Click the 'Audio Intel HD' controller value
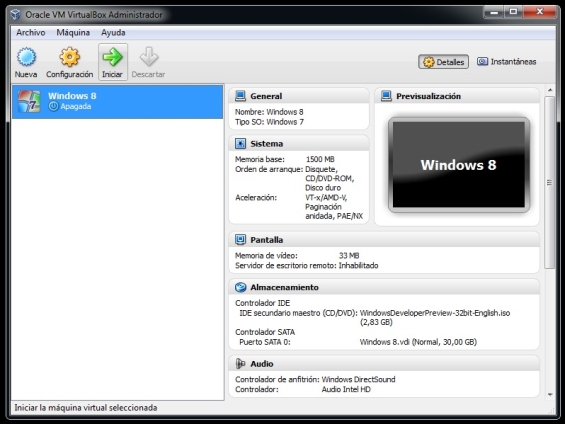565x424 pixels. coord(346,389)
